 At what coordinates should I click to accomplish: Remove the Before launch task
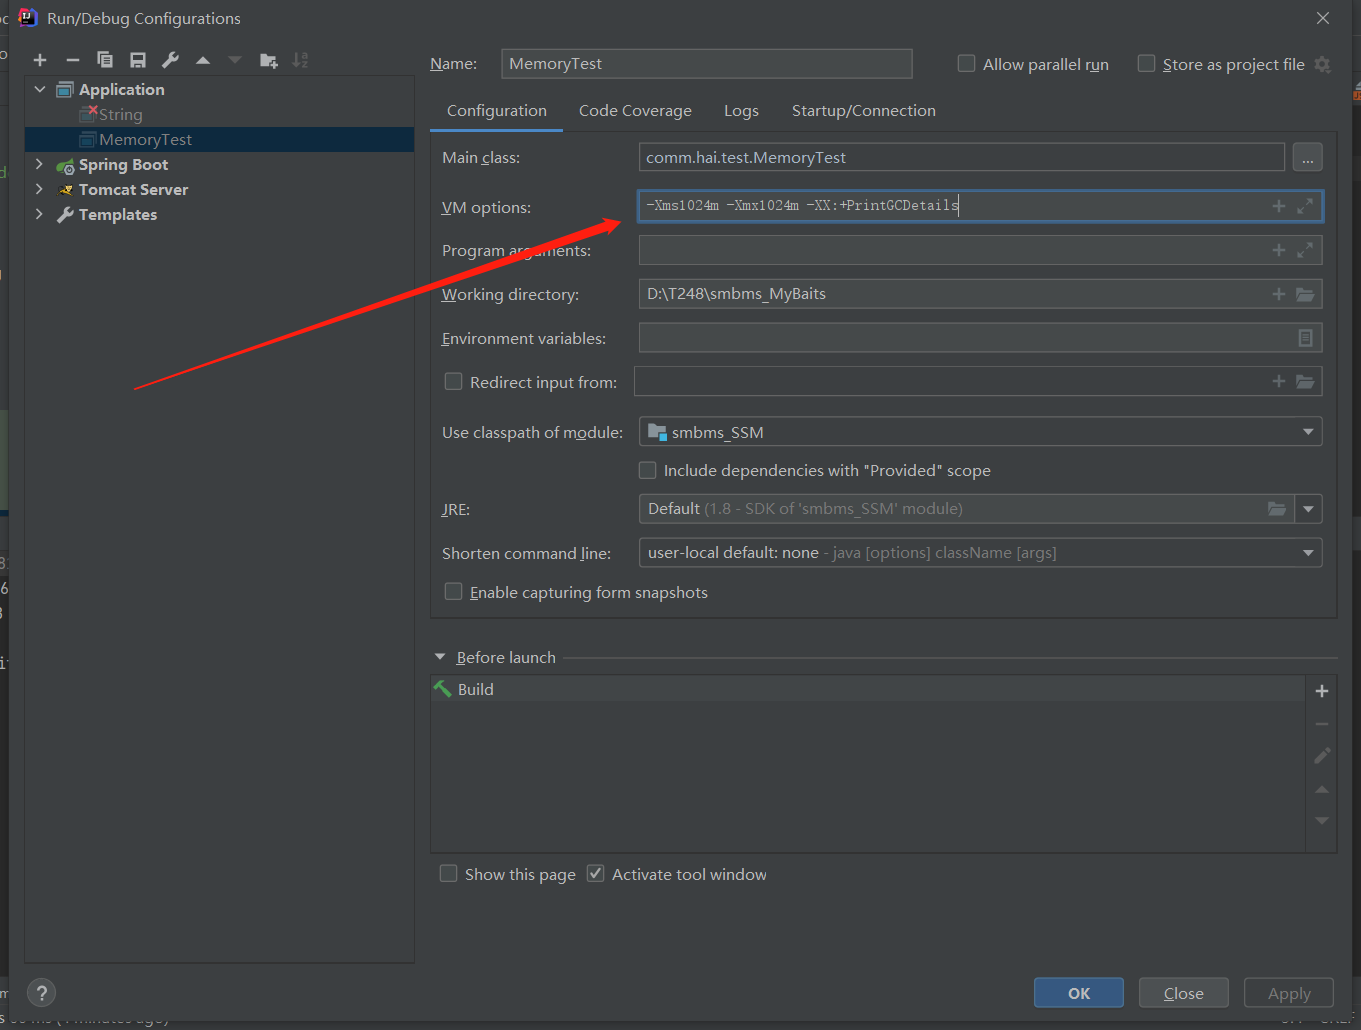pyautogui.click(x=1322, y=724)
